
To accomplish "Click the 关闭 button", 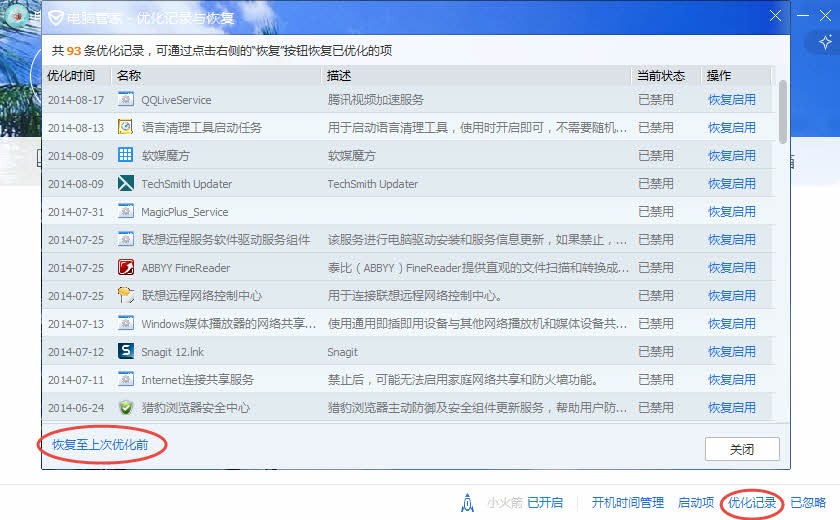I will click(742, 449).
